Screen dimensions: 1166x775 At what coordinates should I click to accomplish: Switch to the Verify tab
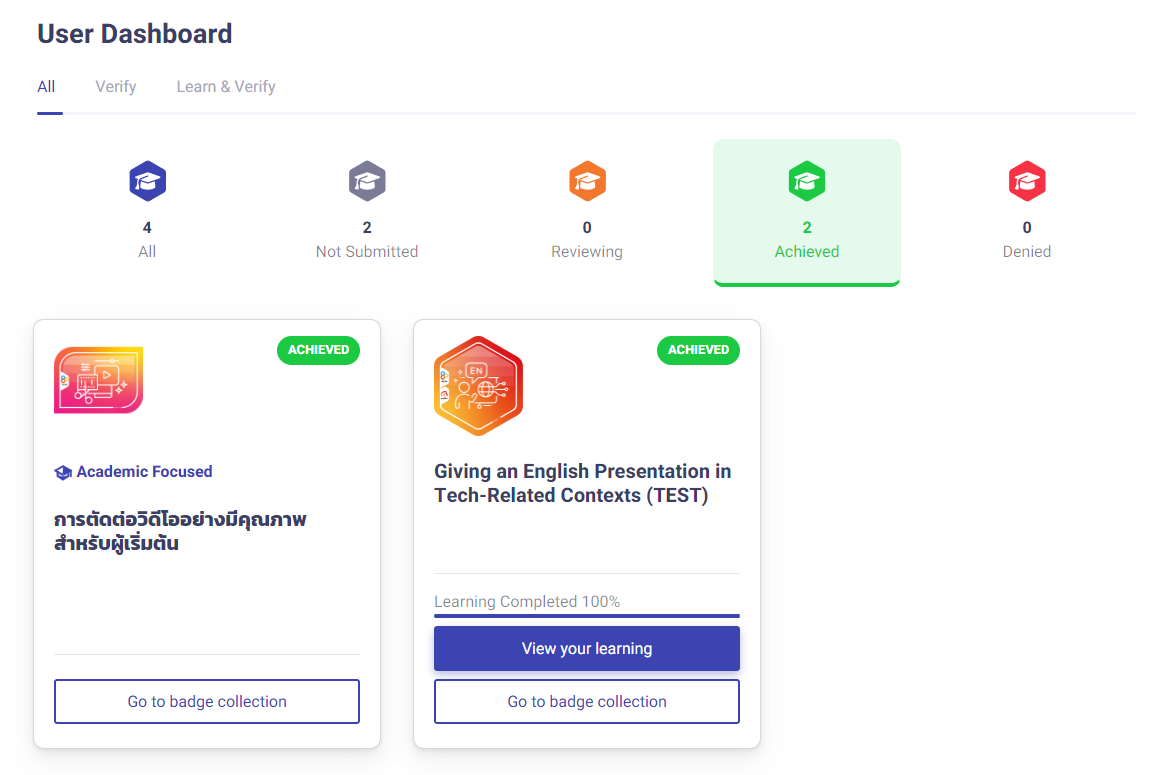tap(115, 86)
